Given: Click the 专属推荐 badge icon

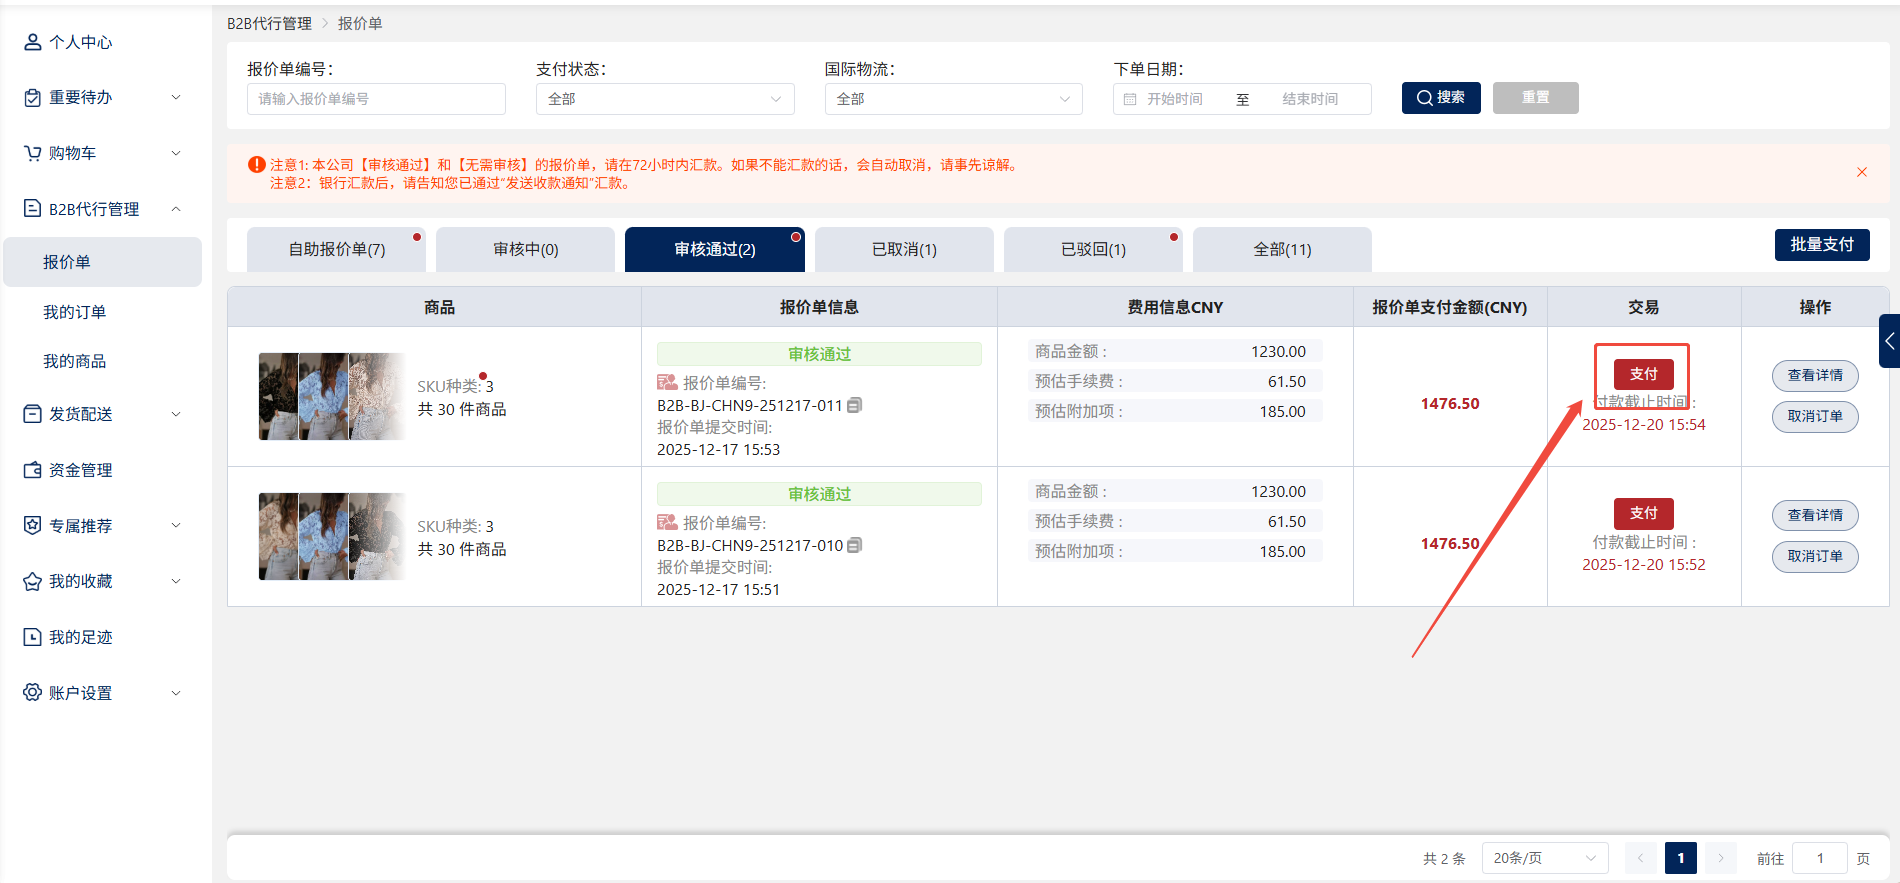Looking at the screenshot, I should 33,525.
